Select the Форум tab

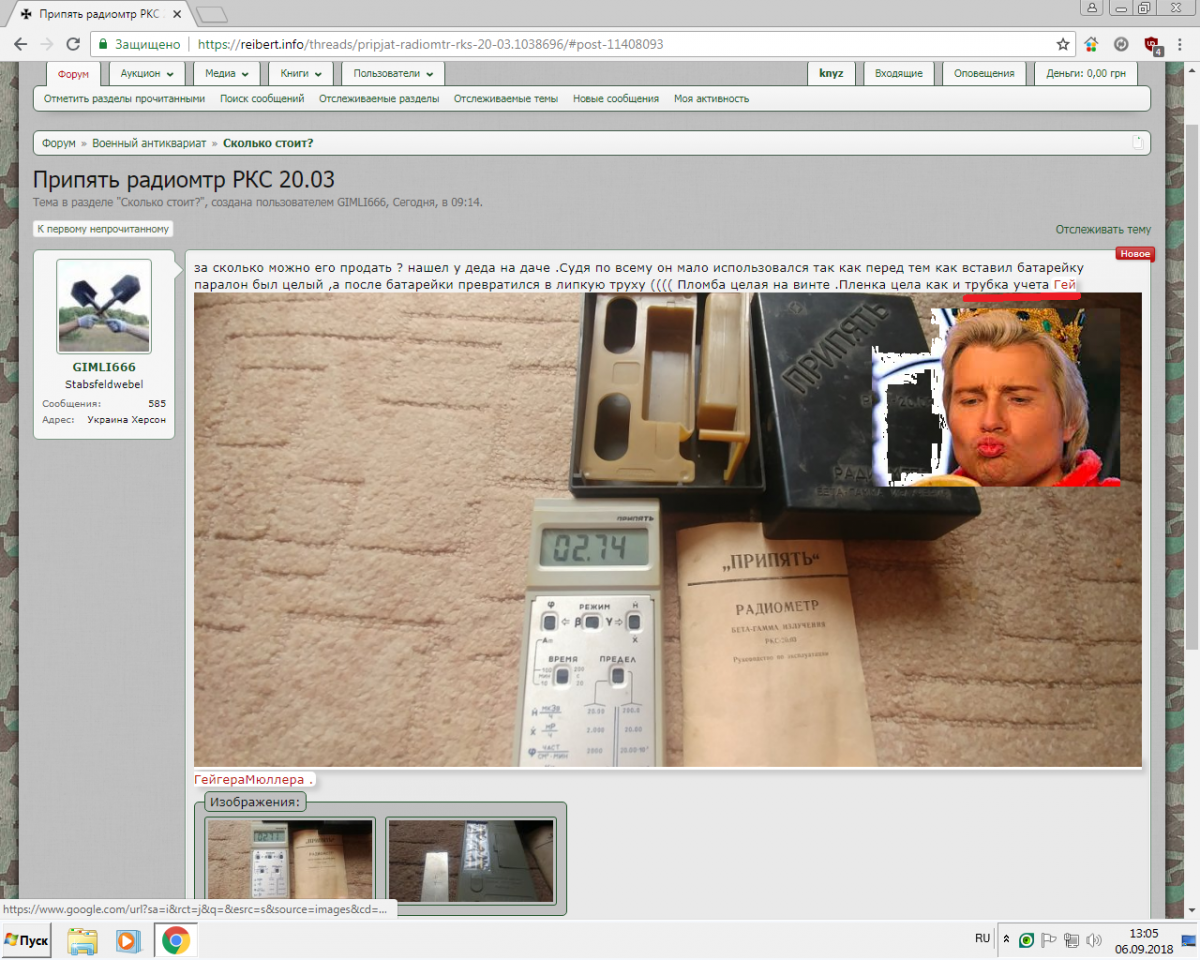pyautogui.click(x=73, y=74)
